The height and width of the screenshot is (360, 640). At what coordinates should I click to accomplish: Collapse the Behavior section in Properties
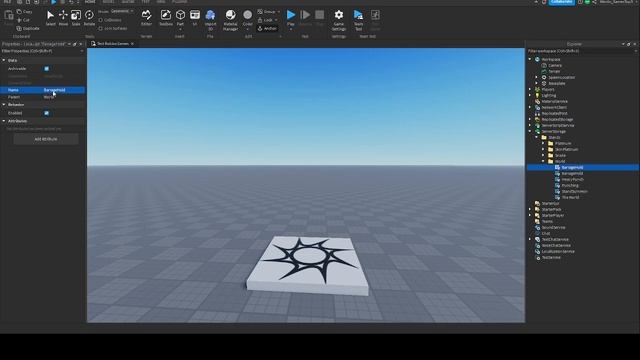tap(4, 105)
